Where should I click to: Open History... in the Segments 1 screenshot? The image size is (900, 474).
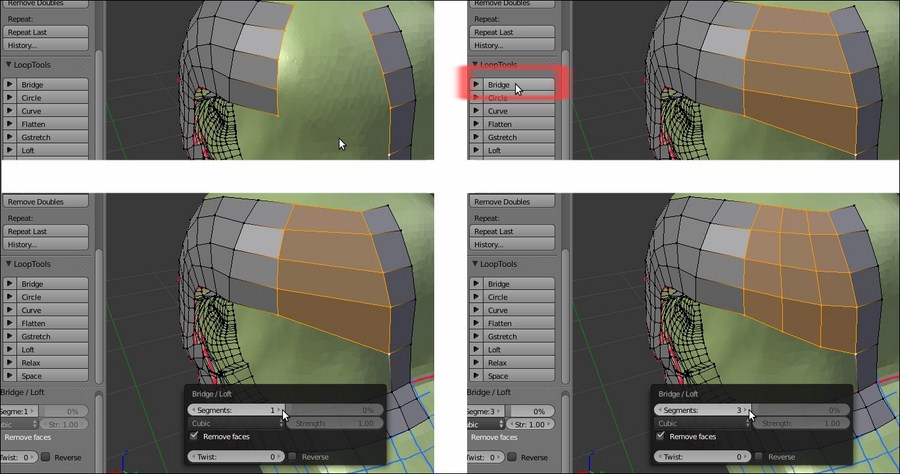46,244
